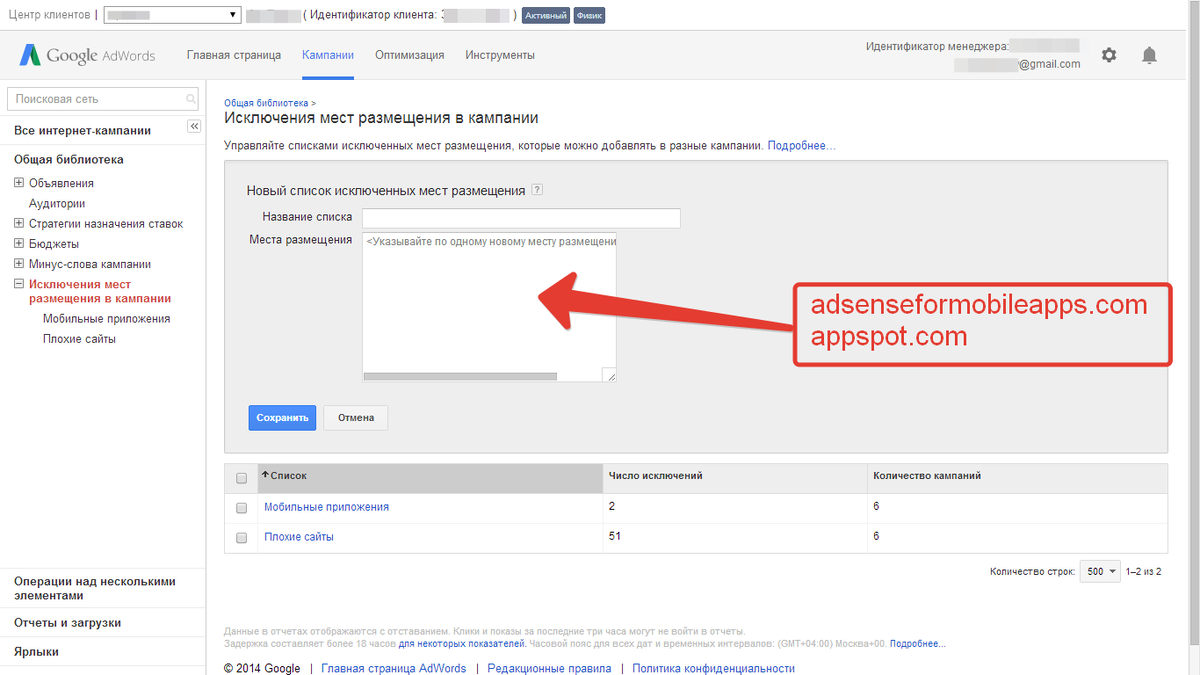Expand the Бюджеты tree node
Image resolution: width=1200 pixels, height=675 pixels.
19,244
